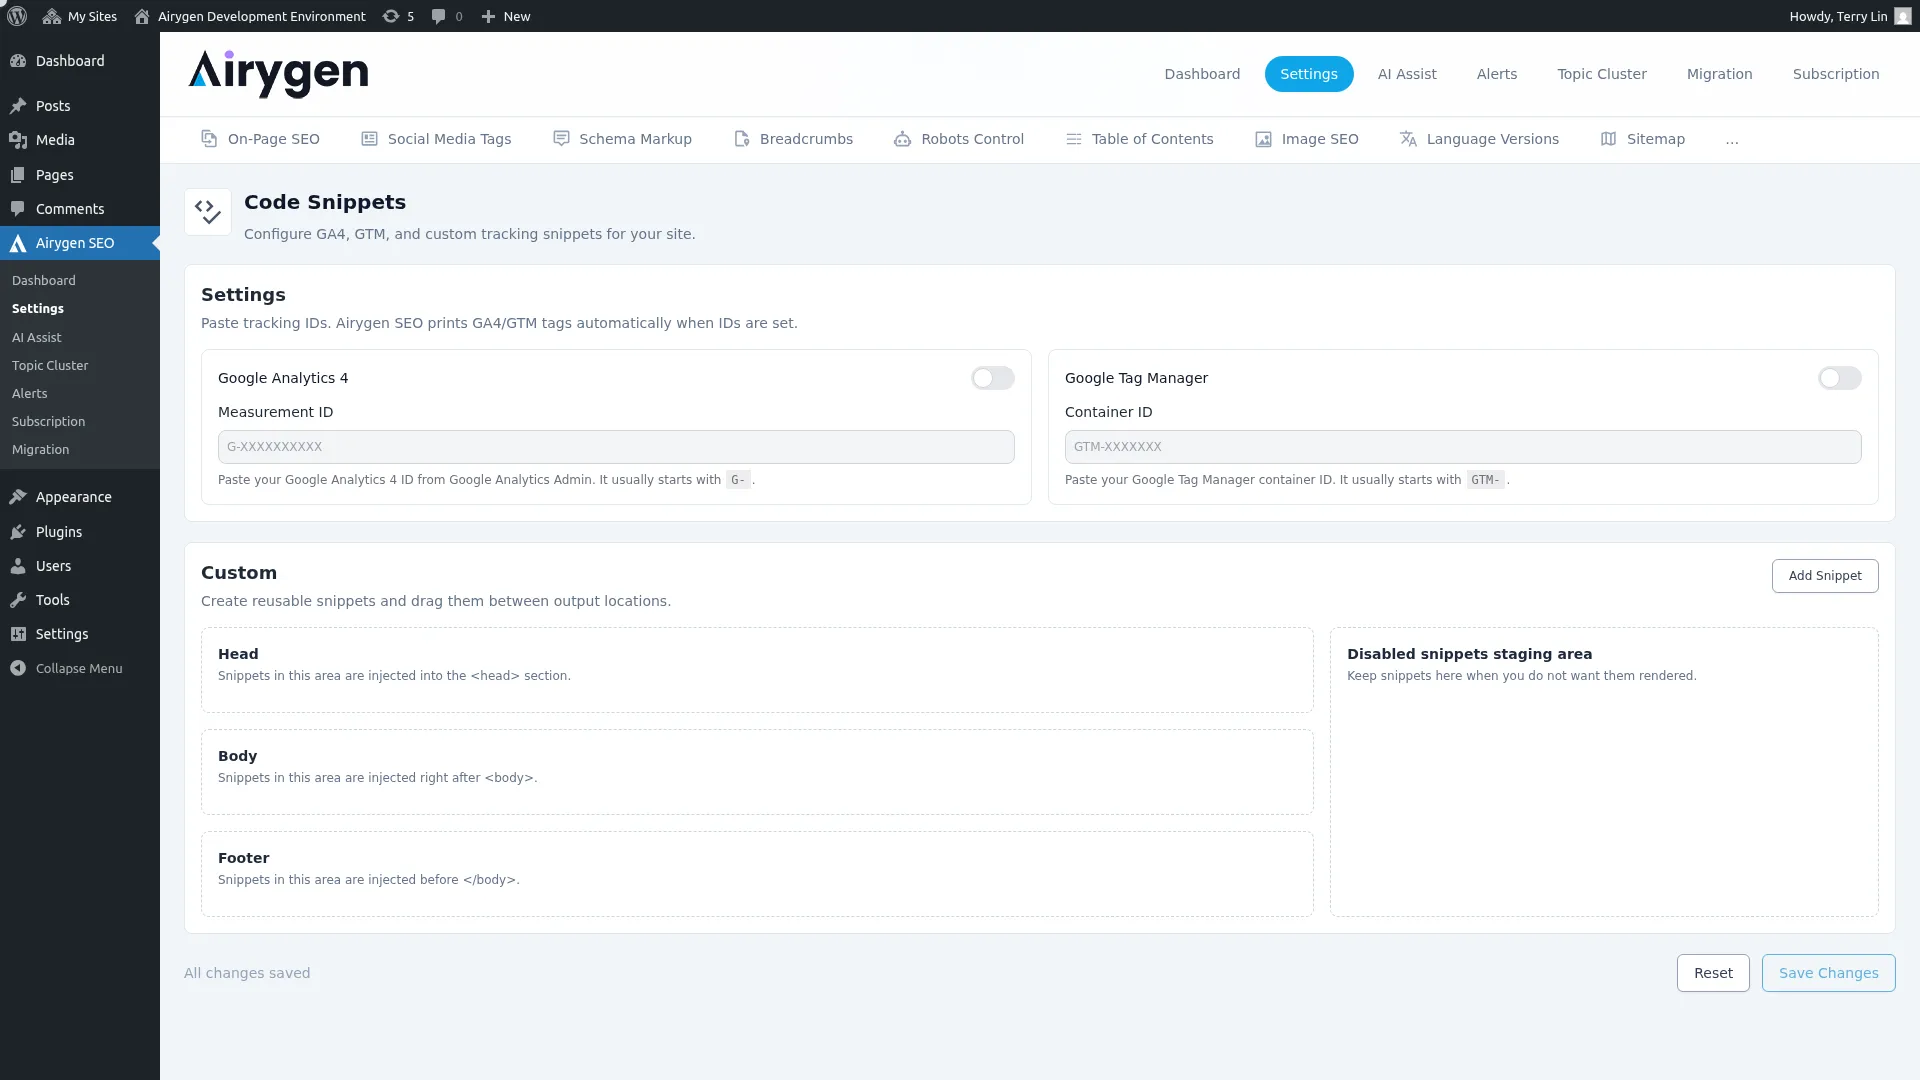Click the Posts pin icon

18,106
